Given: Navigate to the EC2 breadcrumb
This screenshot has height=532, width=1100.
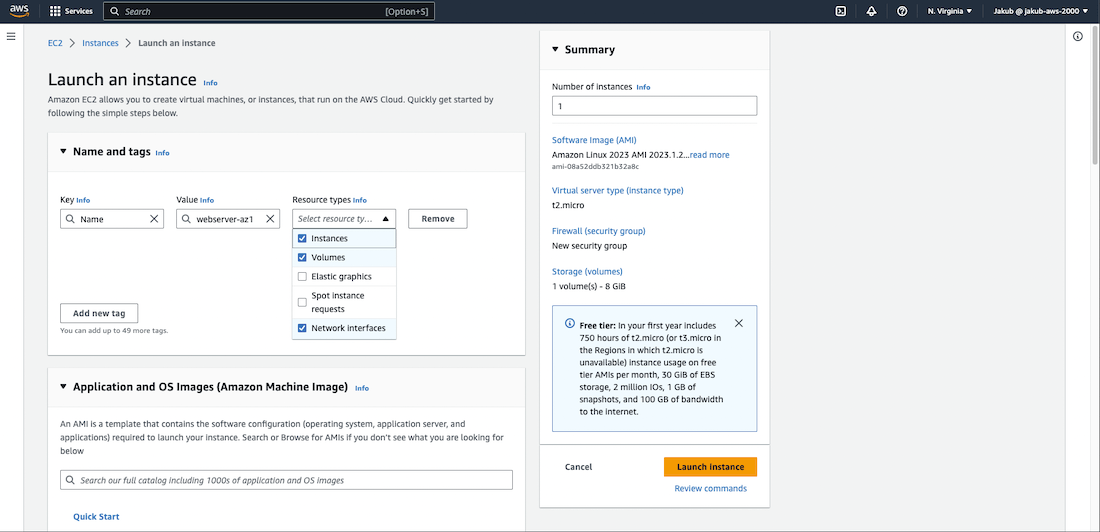Looking at the screenshot, I should point(55,43).
